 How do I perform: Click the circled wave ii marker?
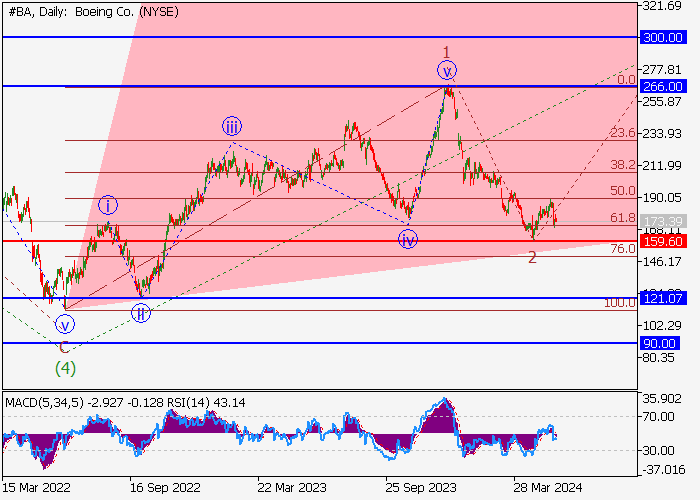tap(141, 313)
